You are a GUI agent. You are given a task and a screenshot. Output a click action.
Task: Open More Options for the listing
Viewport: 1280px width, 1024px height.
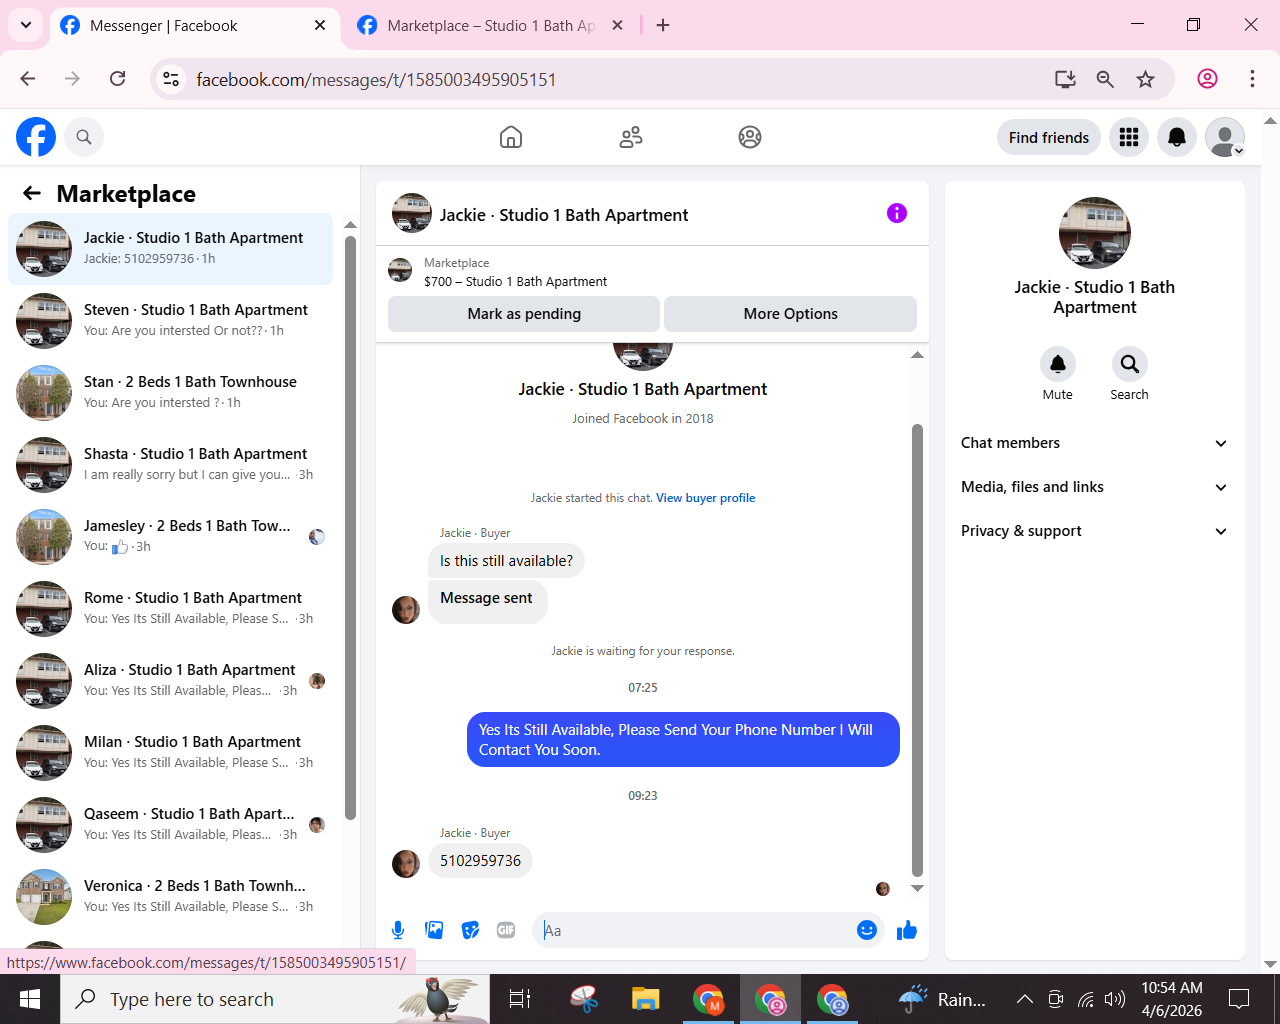(x=790, y=314)
